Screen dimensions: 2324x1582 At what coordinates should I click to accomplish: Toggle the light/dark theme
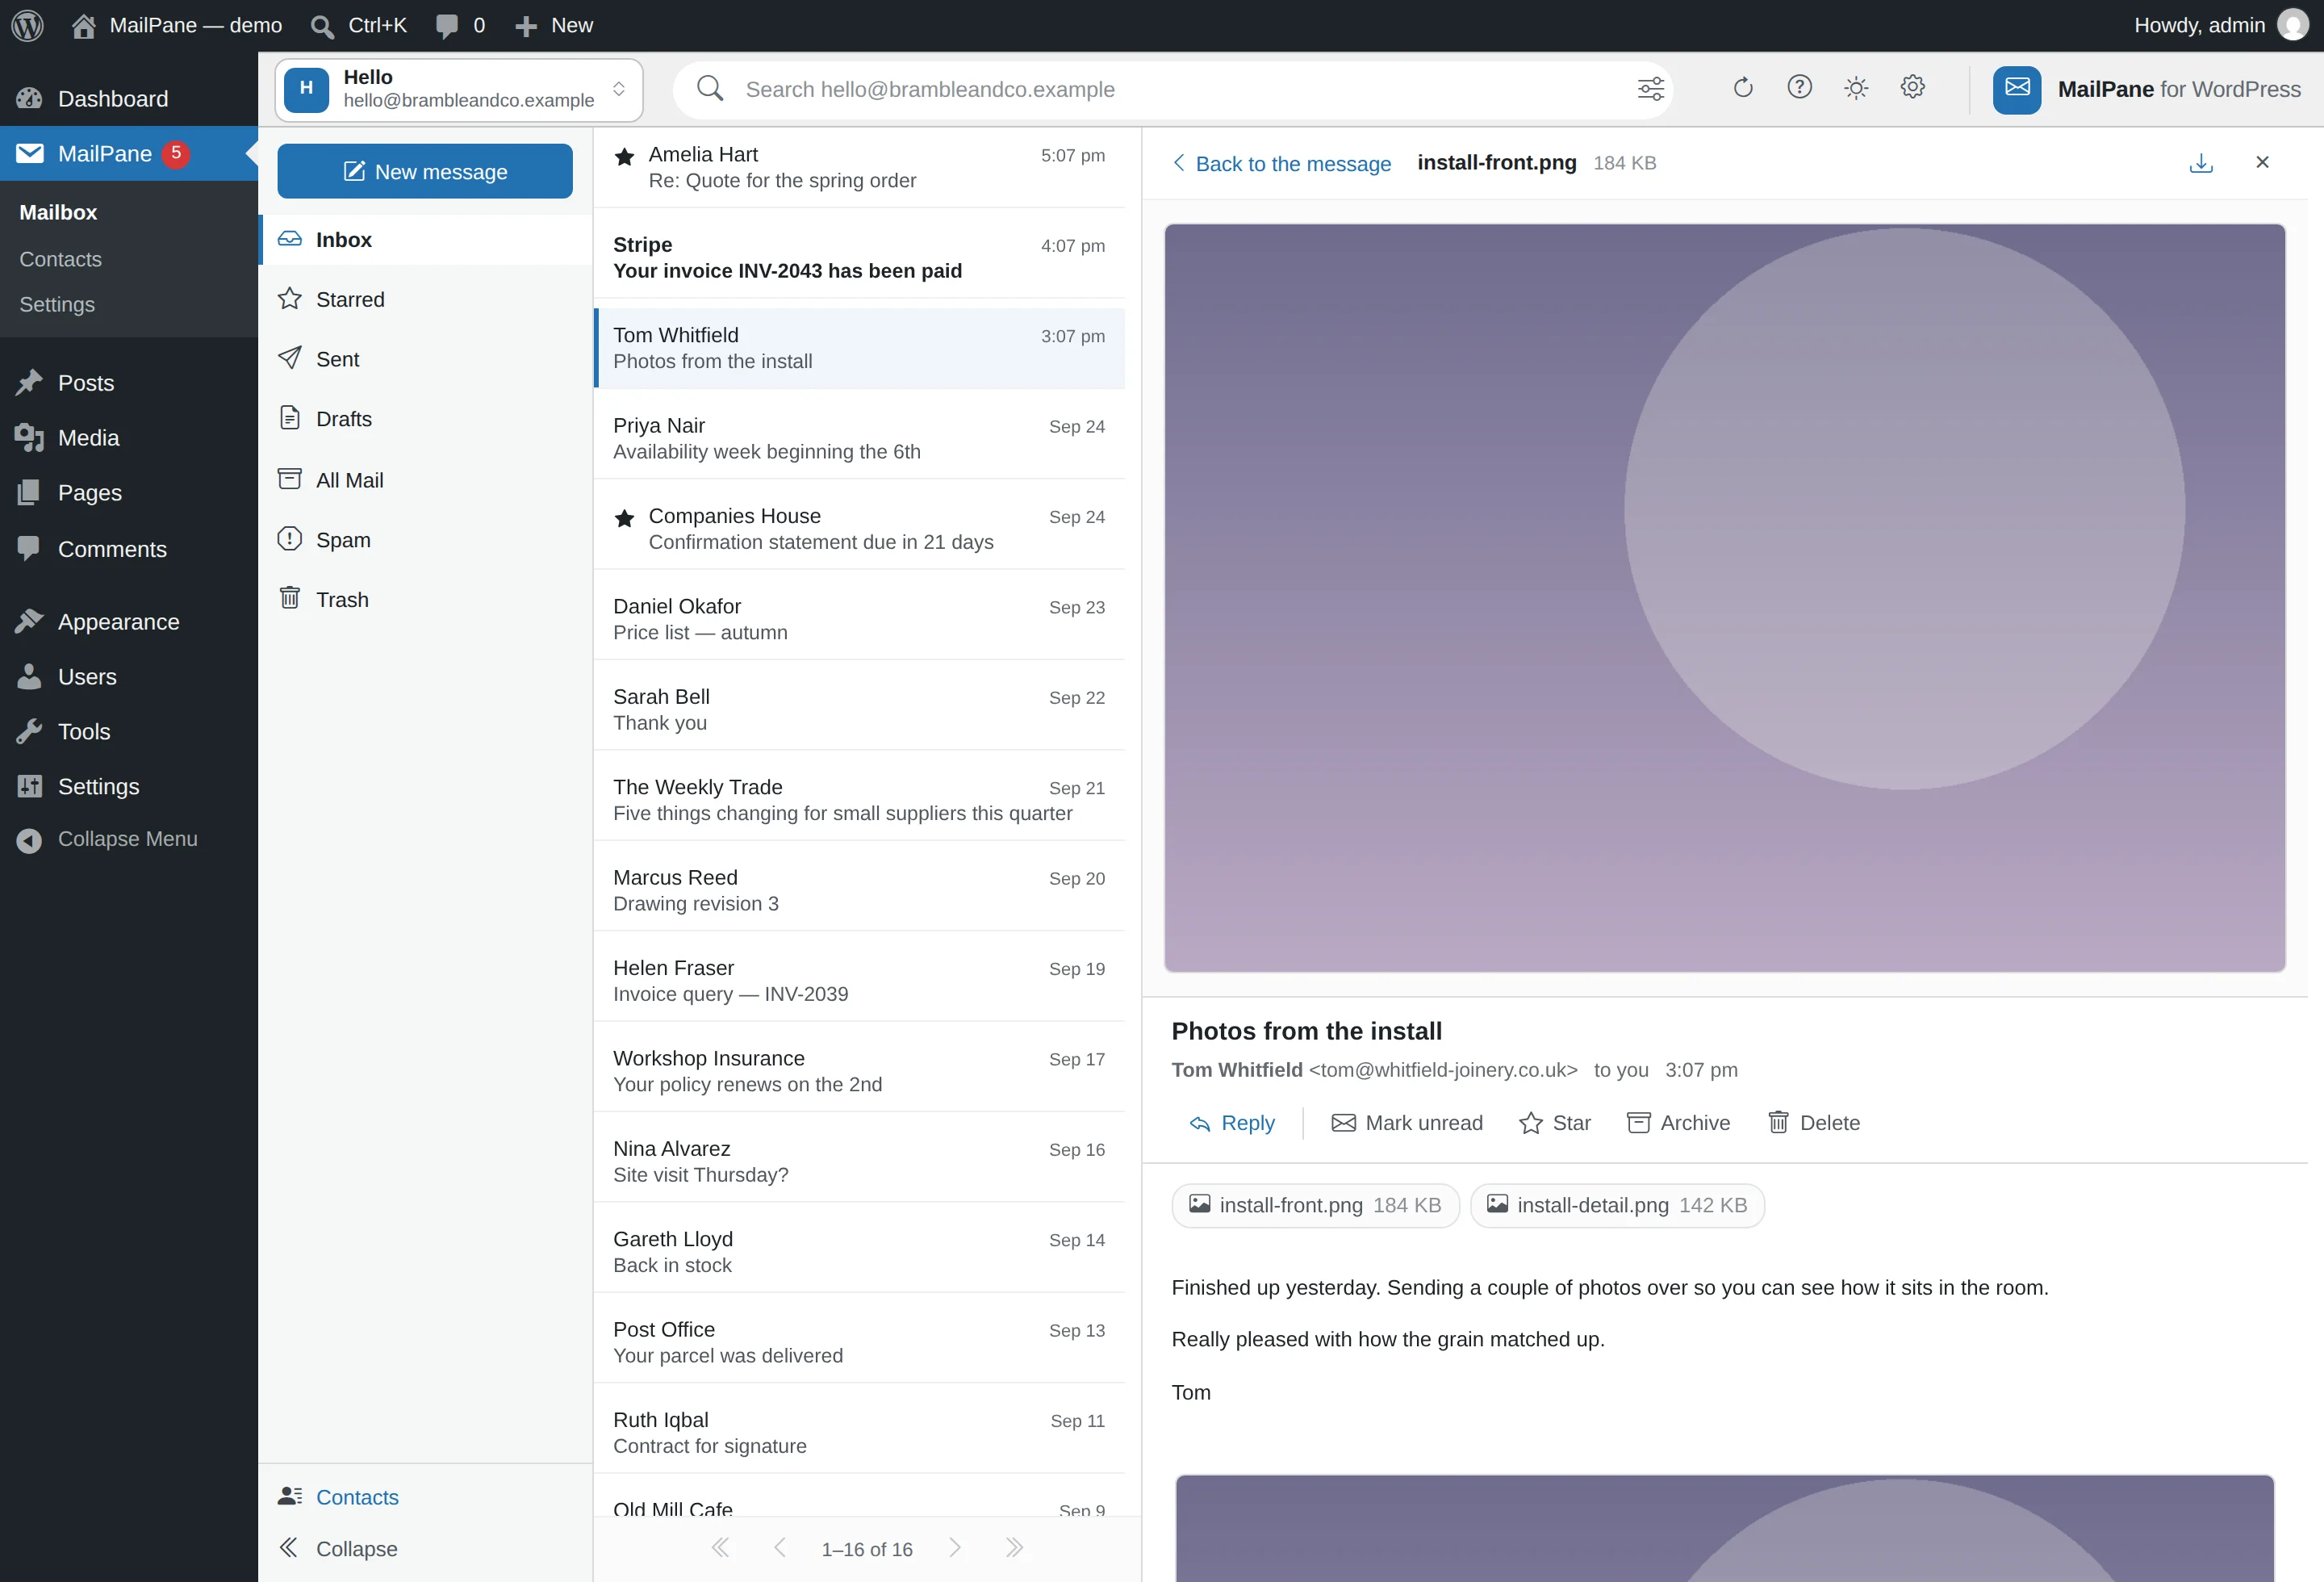[x=1856, y=88]
